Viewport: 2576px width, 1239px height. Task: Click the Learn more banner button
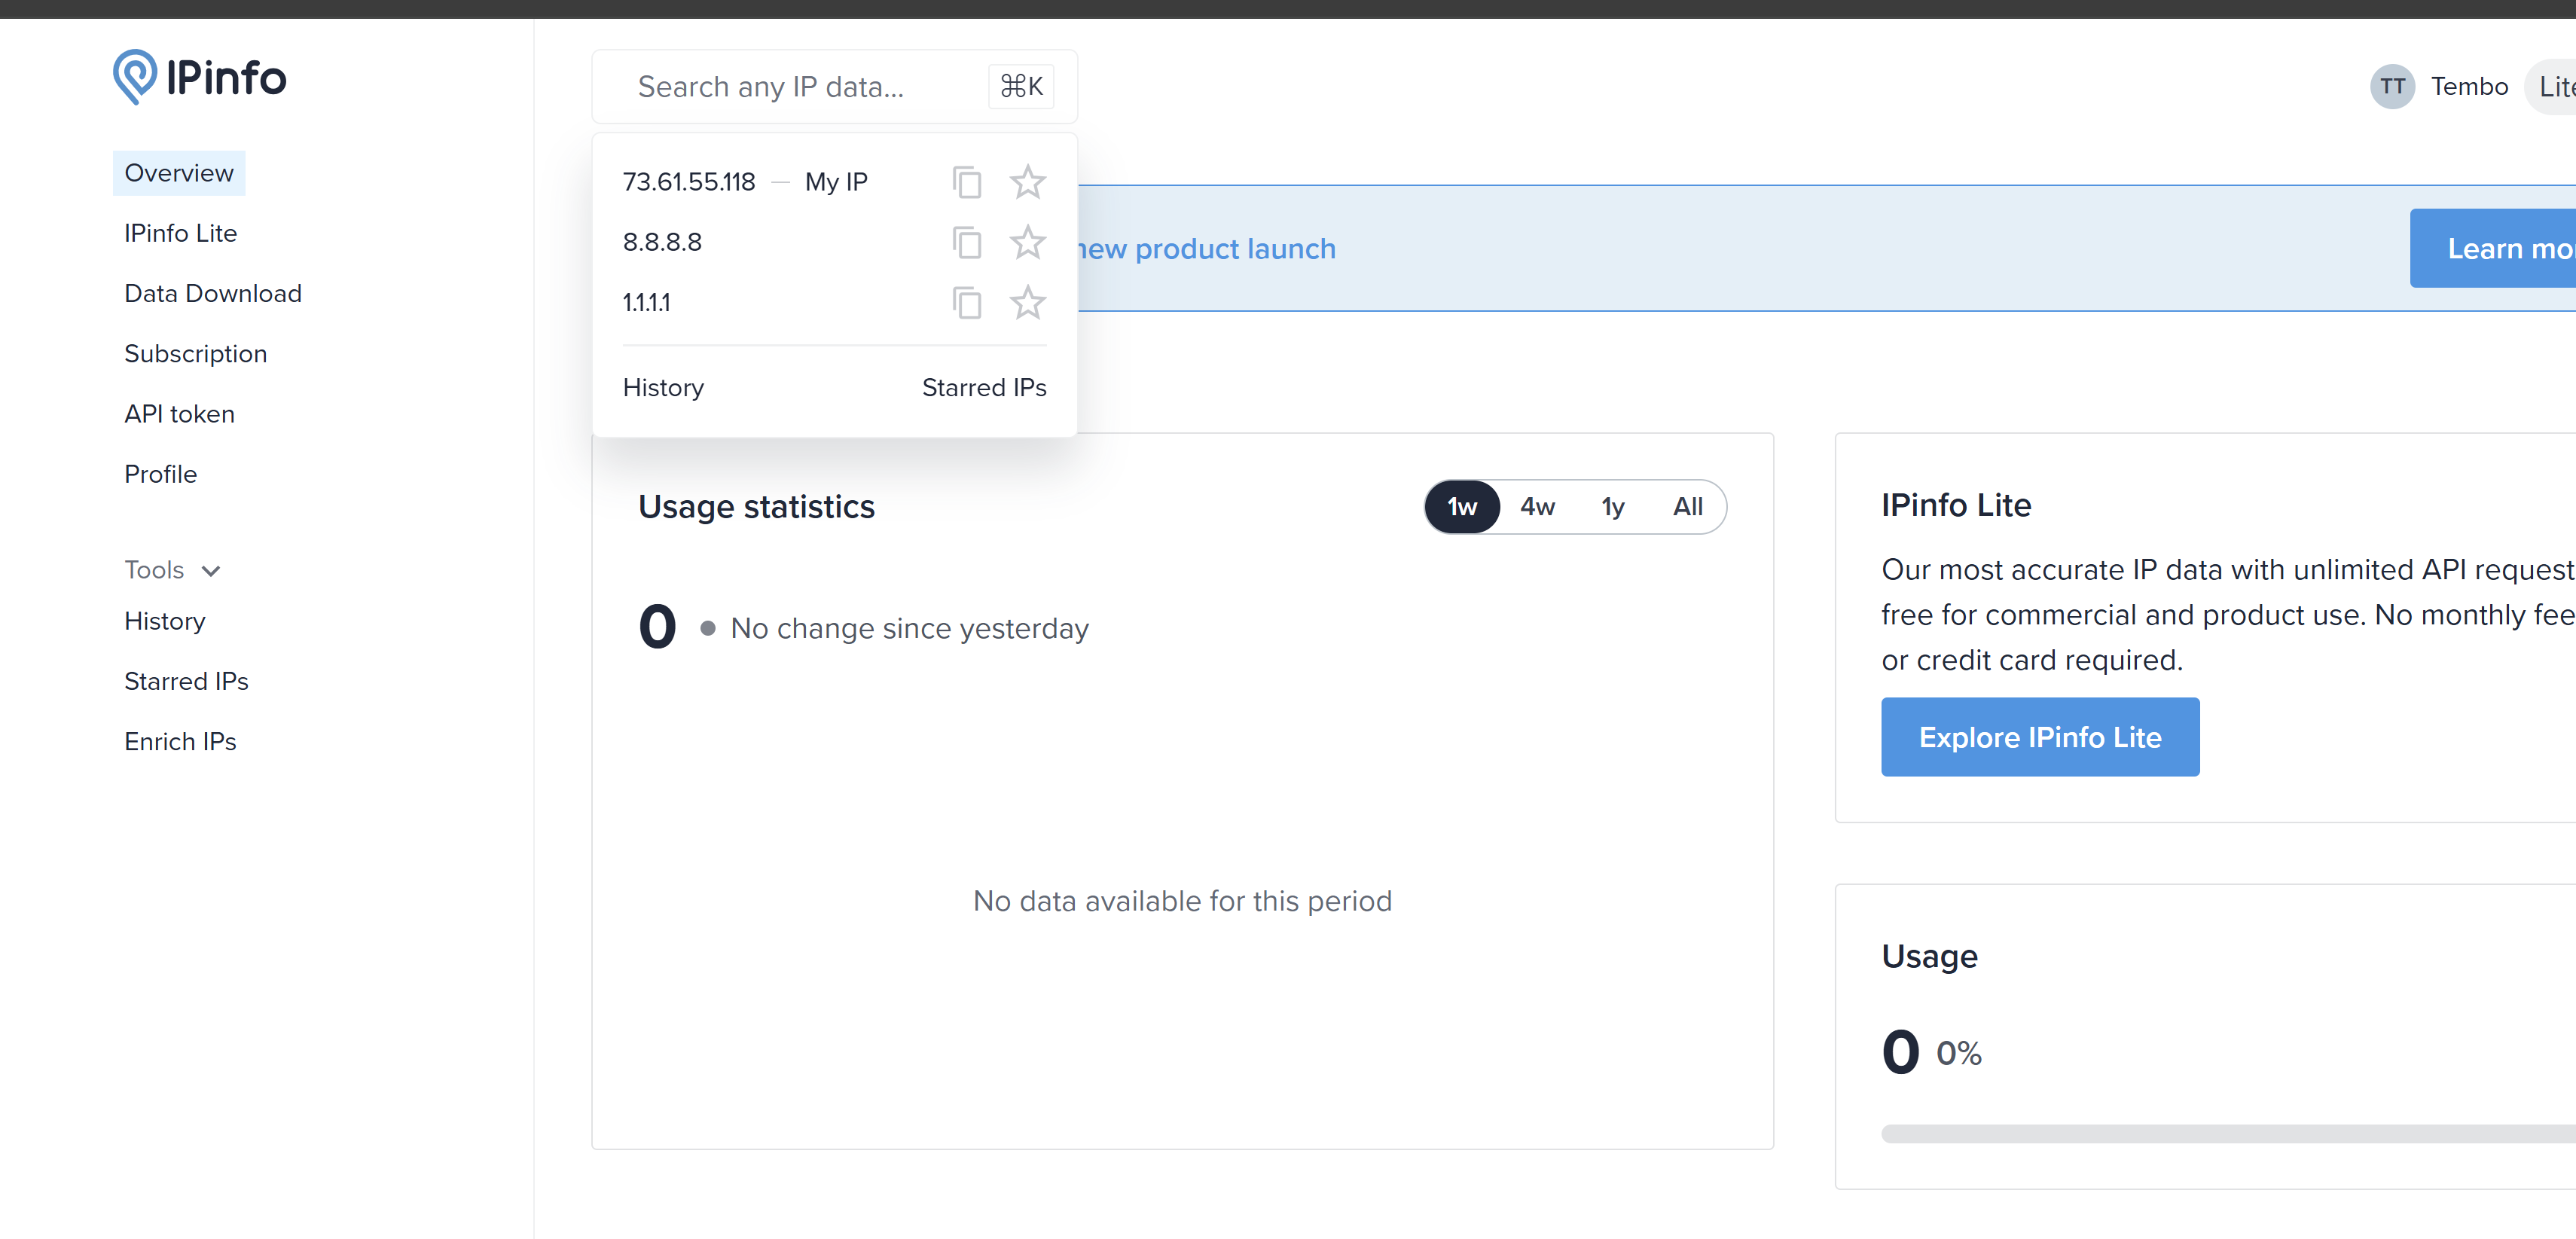2493,248
